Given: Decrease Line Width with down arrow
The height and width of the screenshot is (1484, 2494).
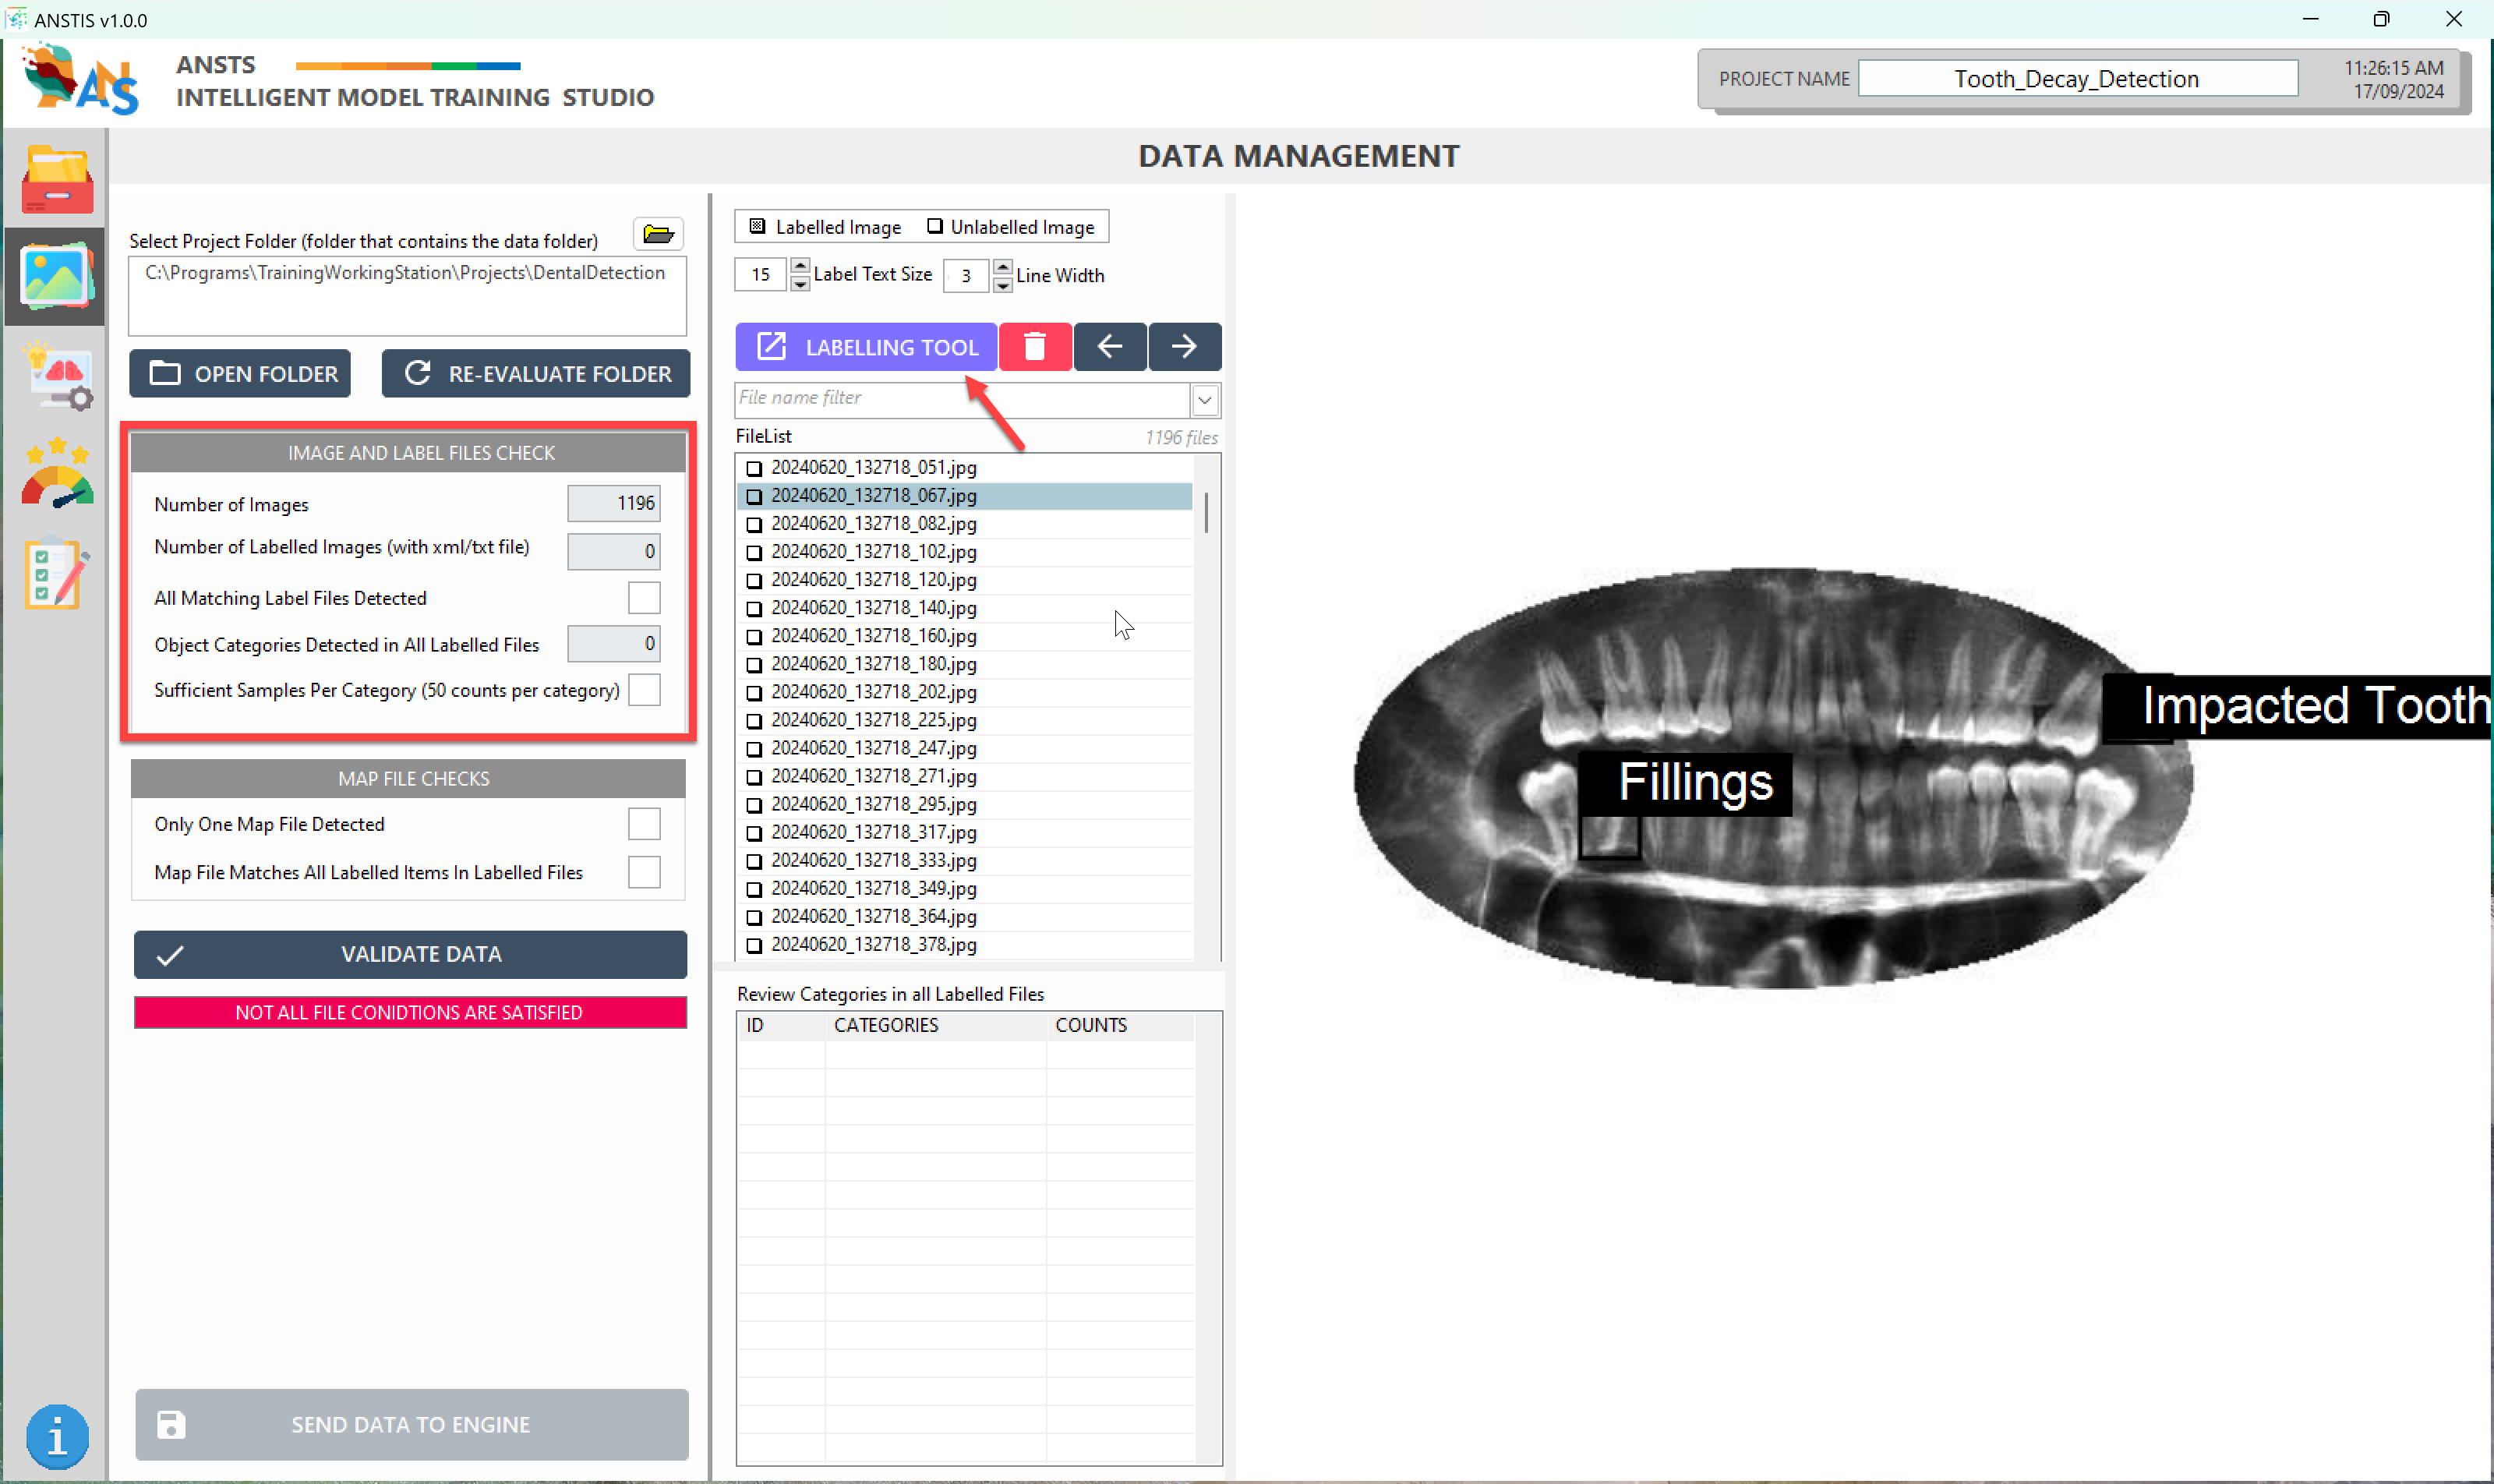Looking at the screenshot, I should pos(1002,285).
